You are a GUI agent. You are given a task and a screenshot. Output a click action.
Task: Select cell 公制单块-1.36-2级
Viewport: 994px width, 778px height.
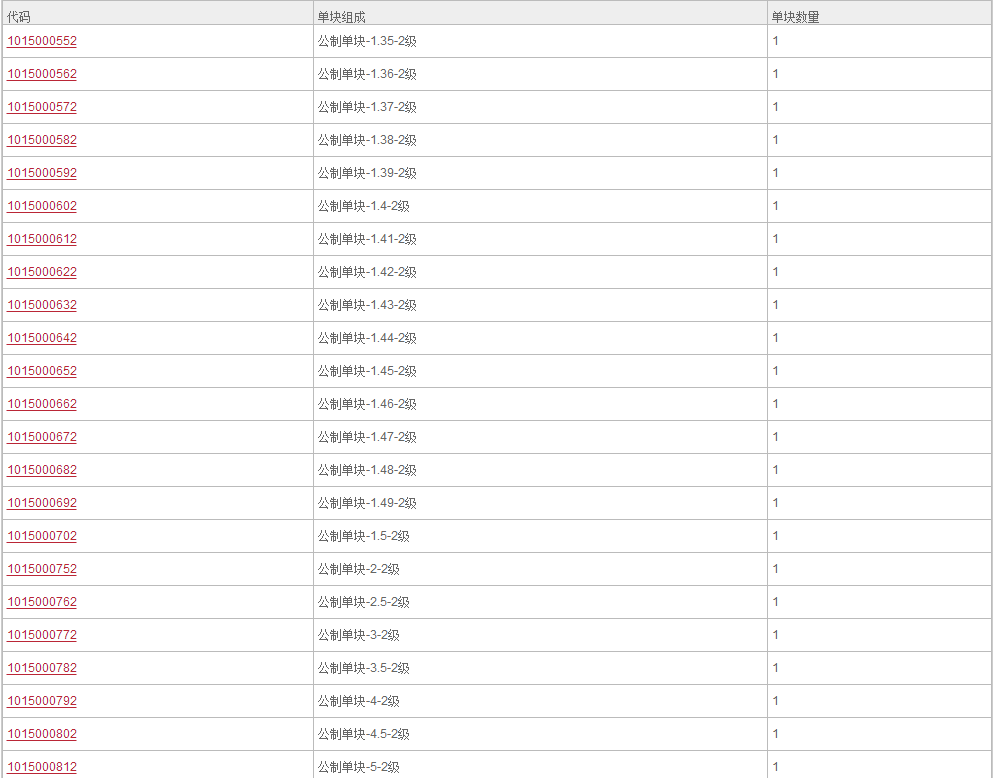point(367,74)
